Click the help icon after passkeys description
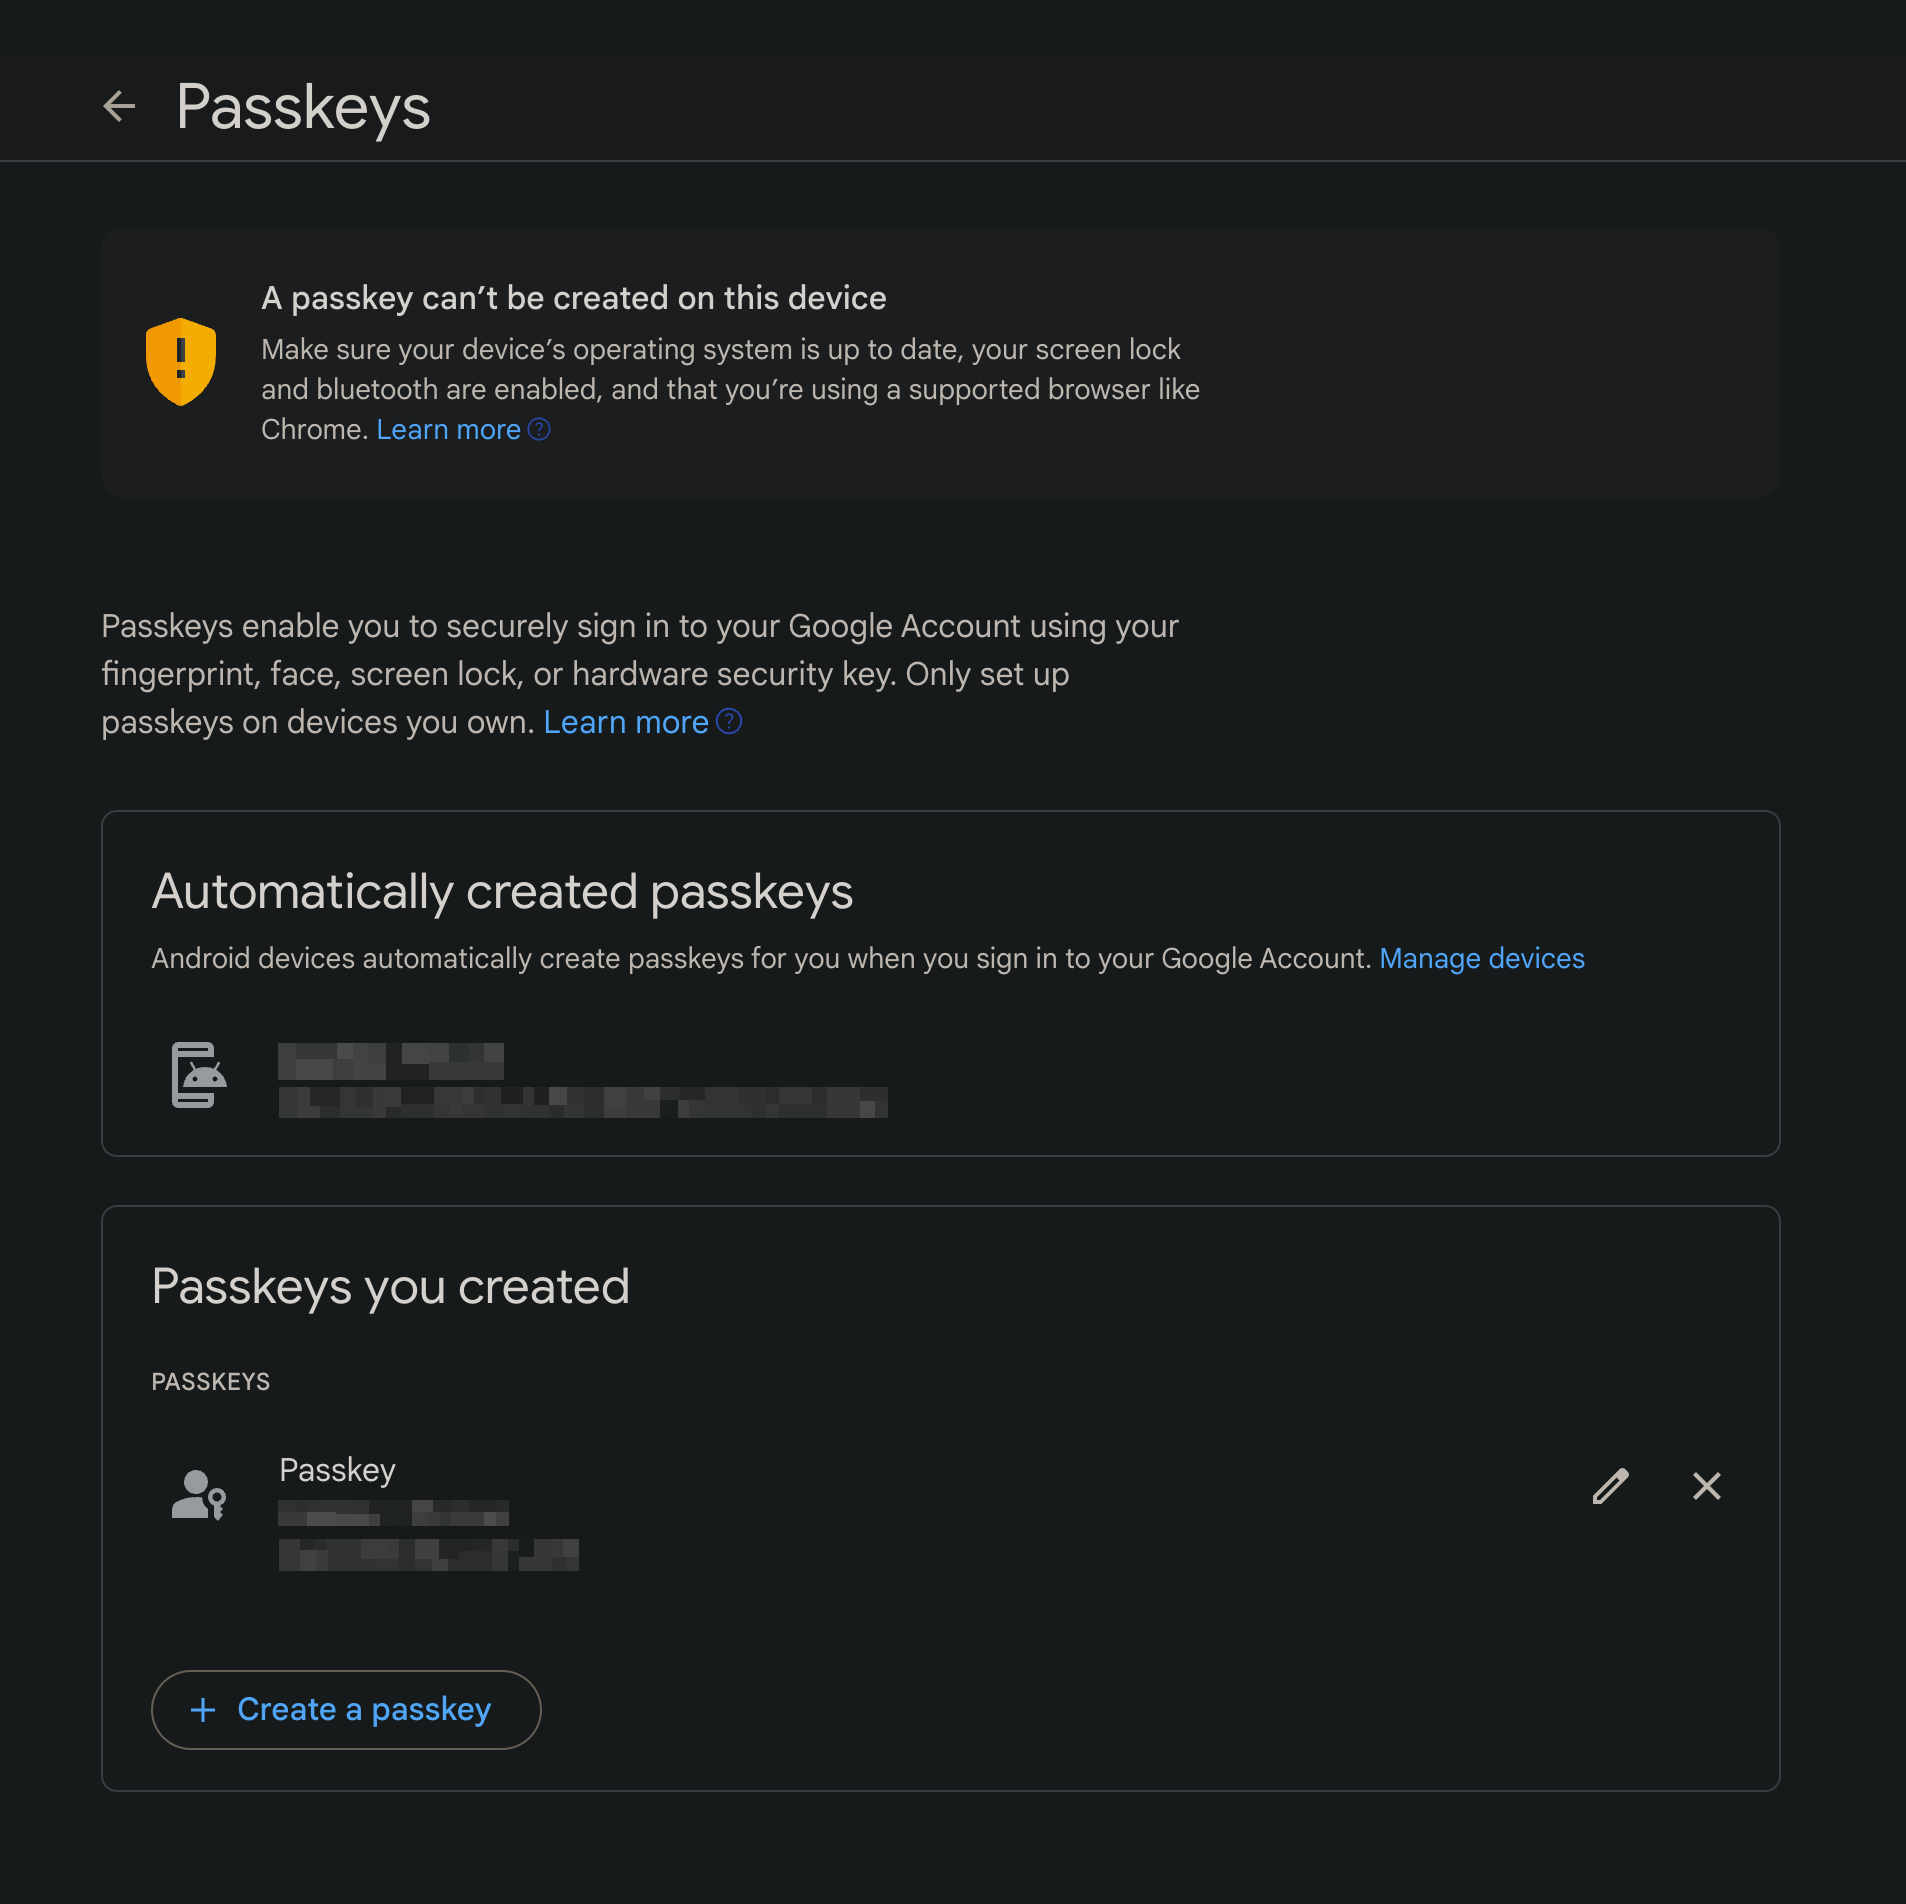The image size is (1906, 1904). [730, 720]
